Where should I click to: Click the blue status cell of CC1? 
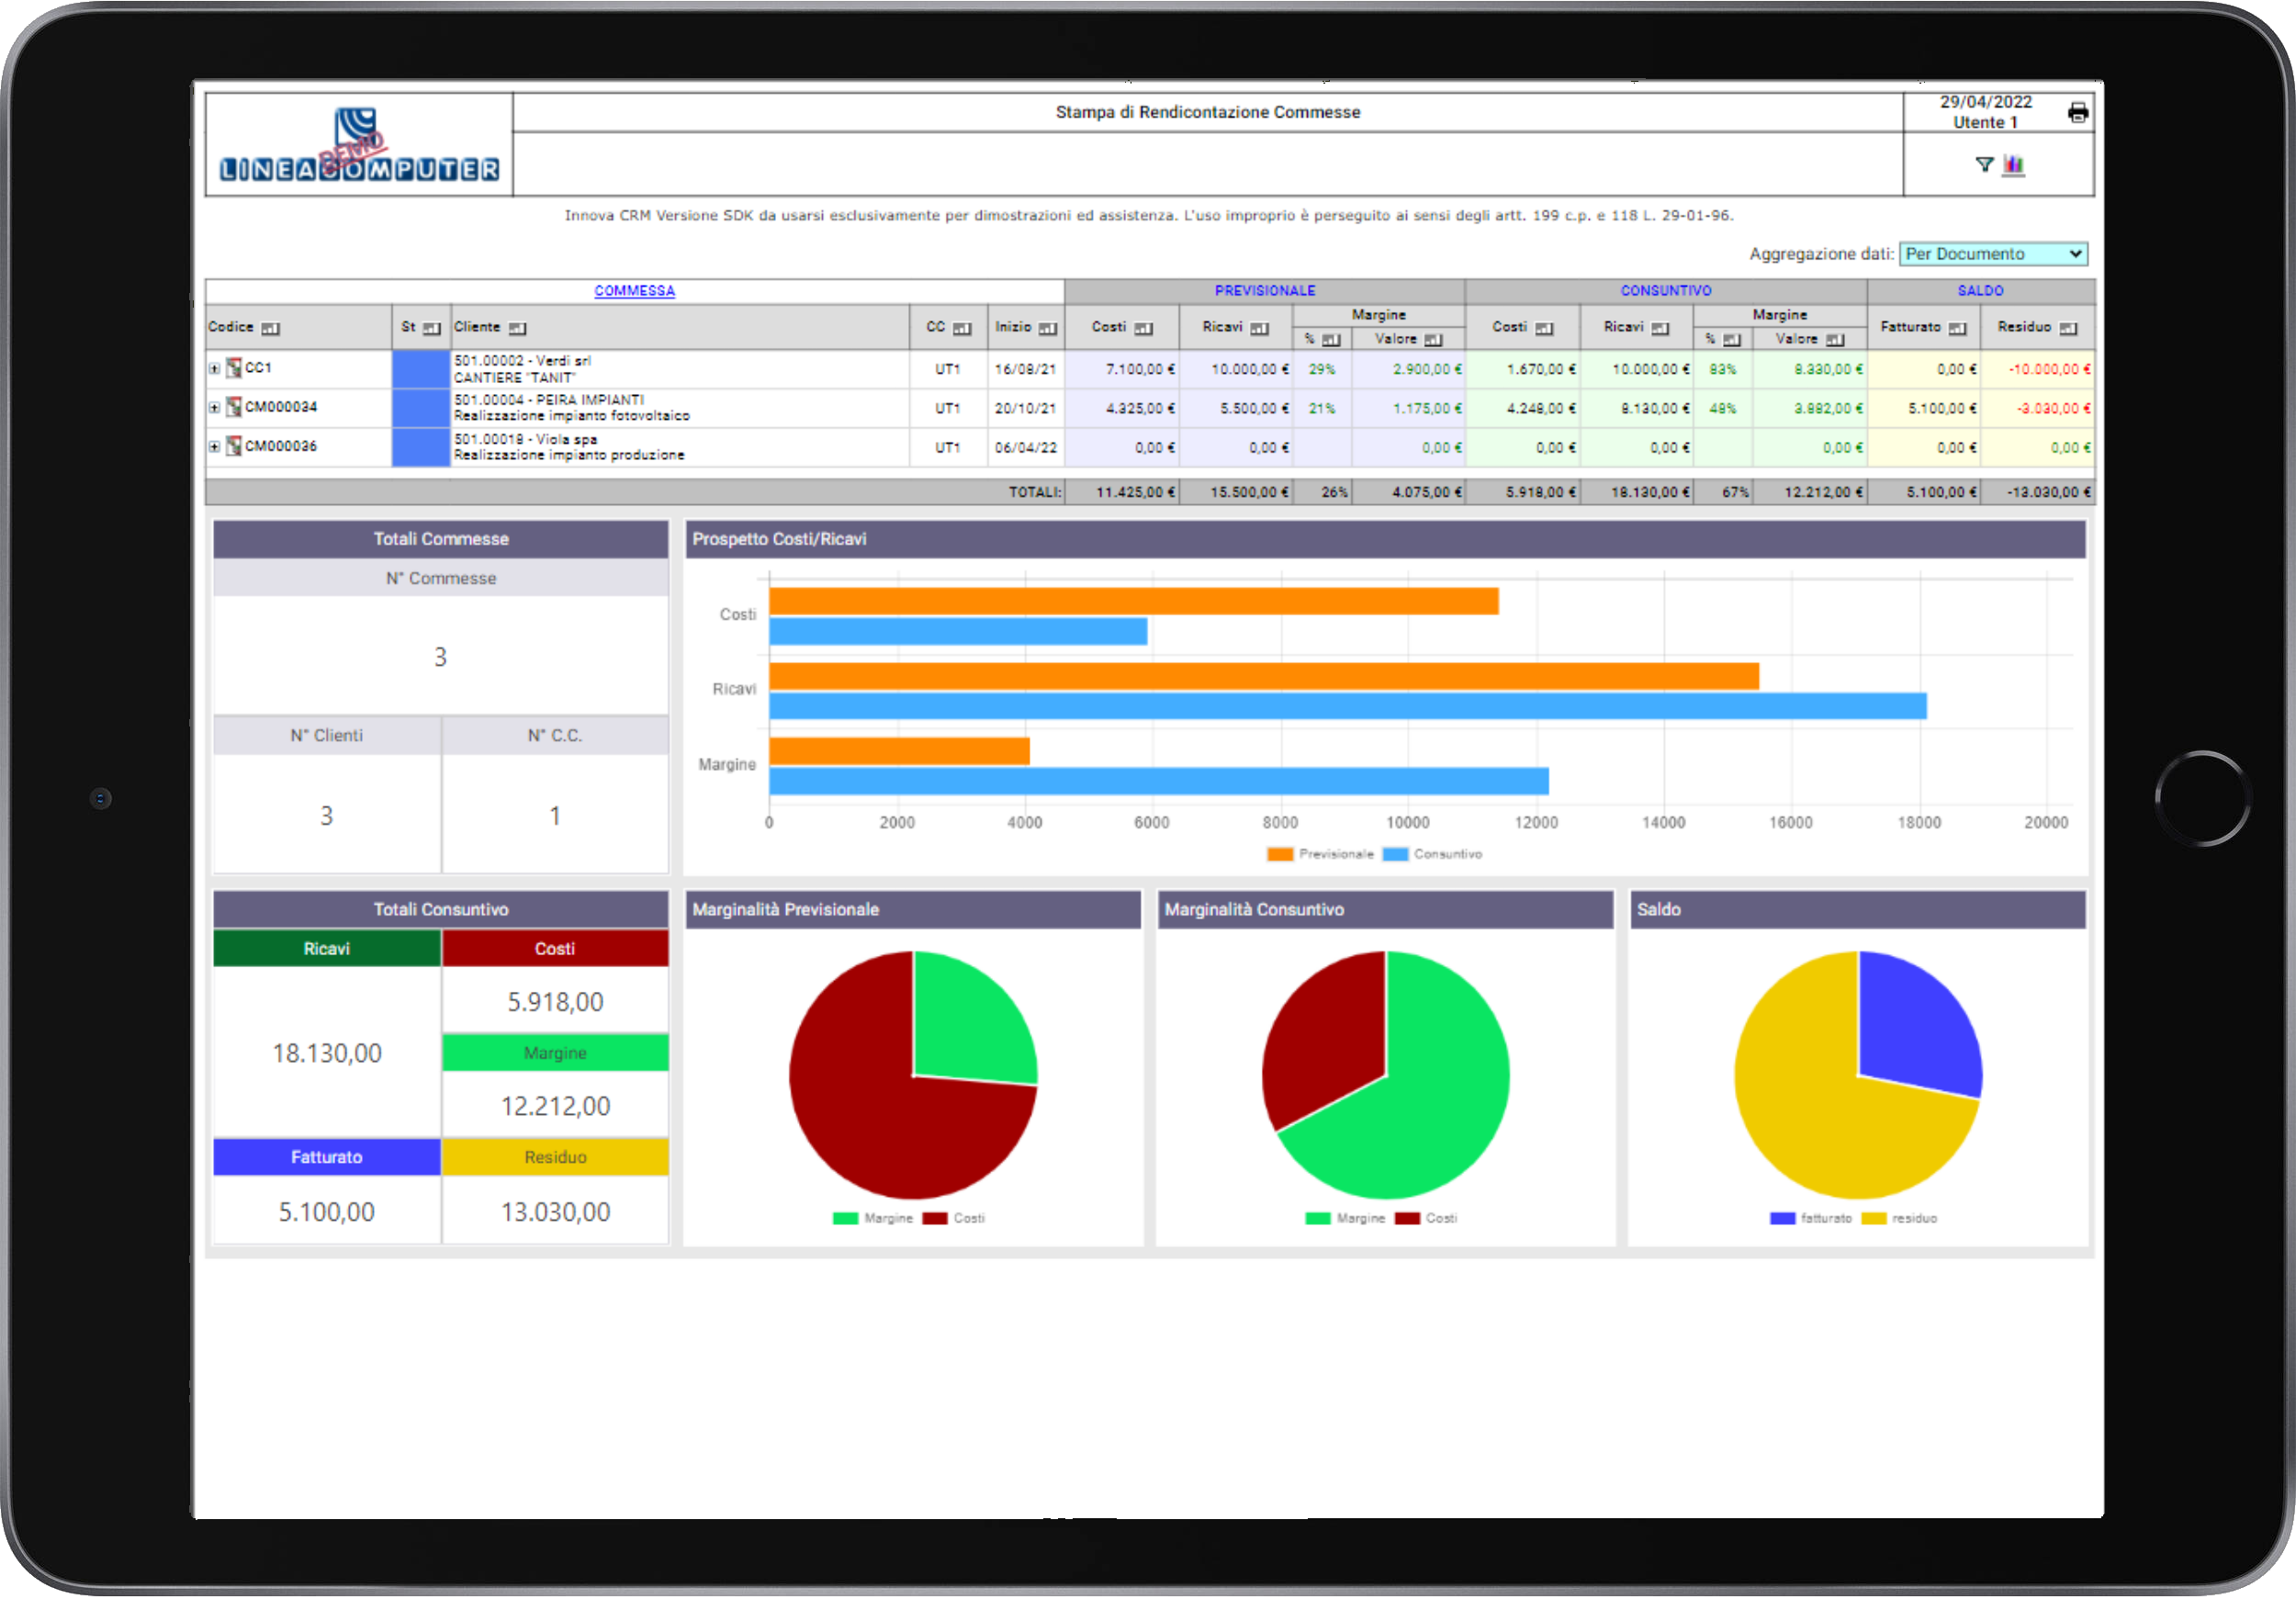(x=421, y=369)
